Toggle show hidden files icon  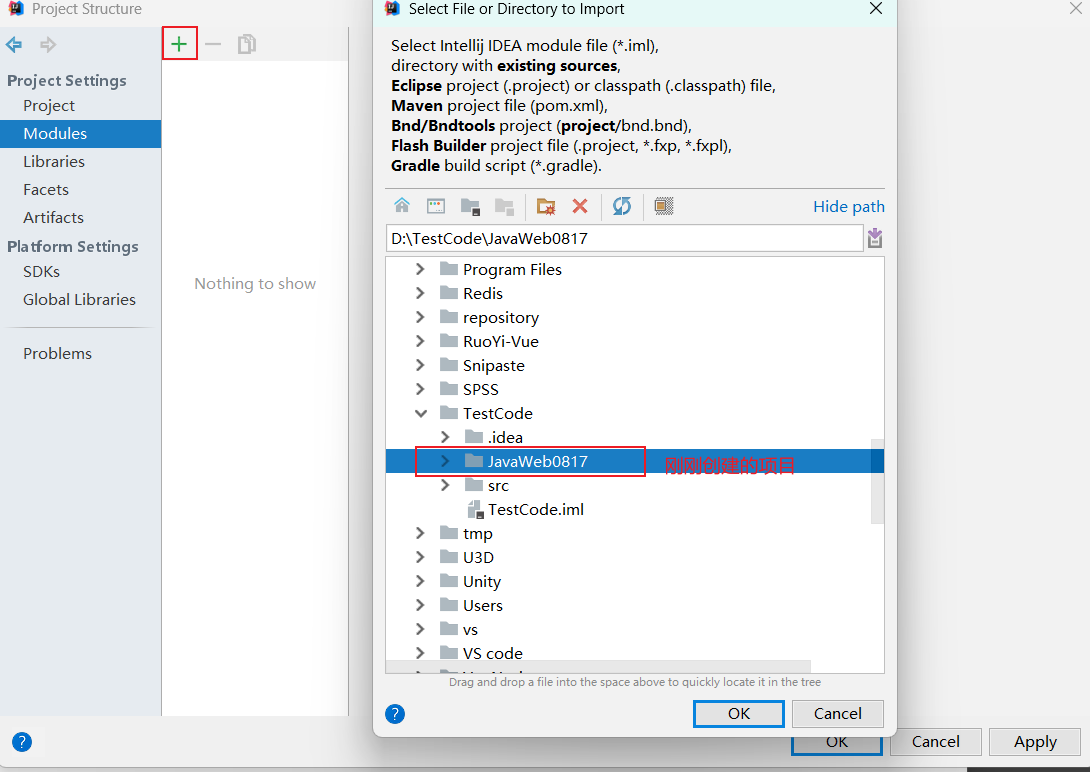tap(664, 206)
